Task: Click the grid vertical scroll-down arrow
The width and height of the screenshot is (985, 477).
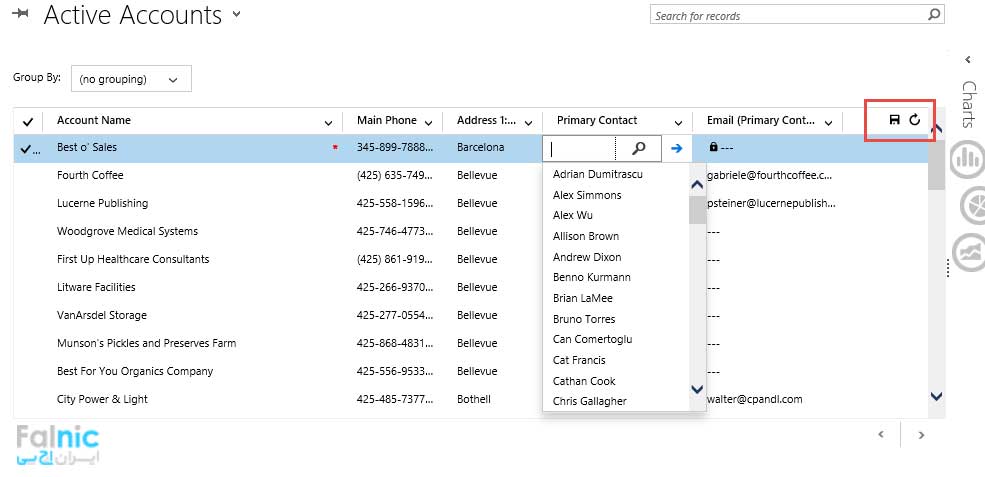Action: [x=936, y=395]
